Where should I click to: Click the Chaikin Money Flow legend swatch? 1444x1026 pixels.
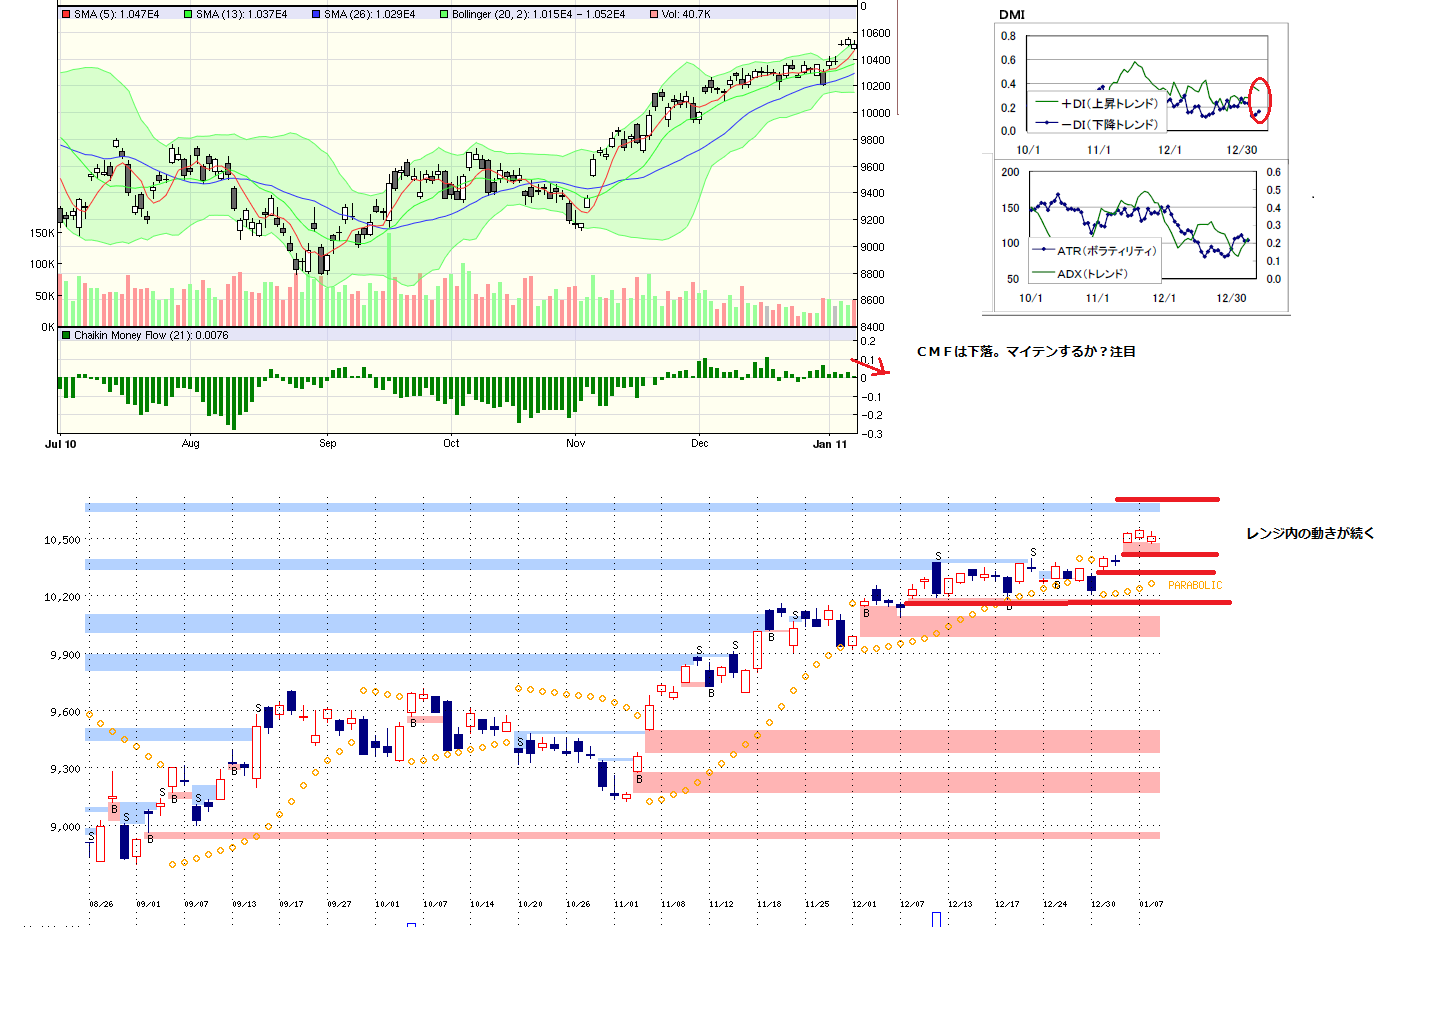coord(66,336)
